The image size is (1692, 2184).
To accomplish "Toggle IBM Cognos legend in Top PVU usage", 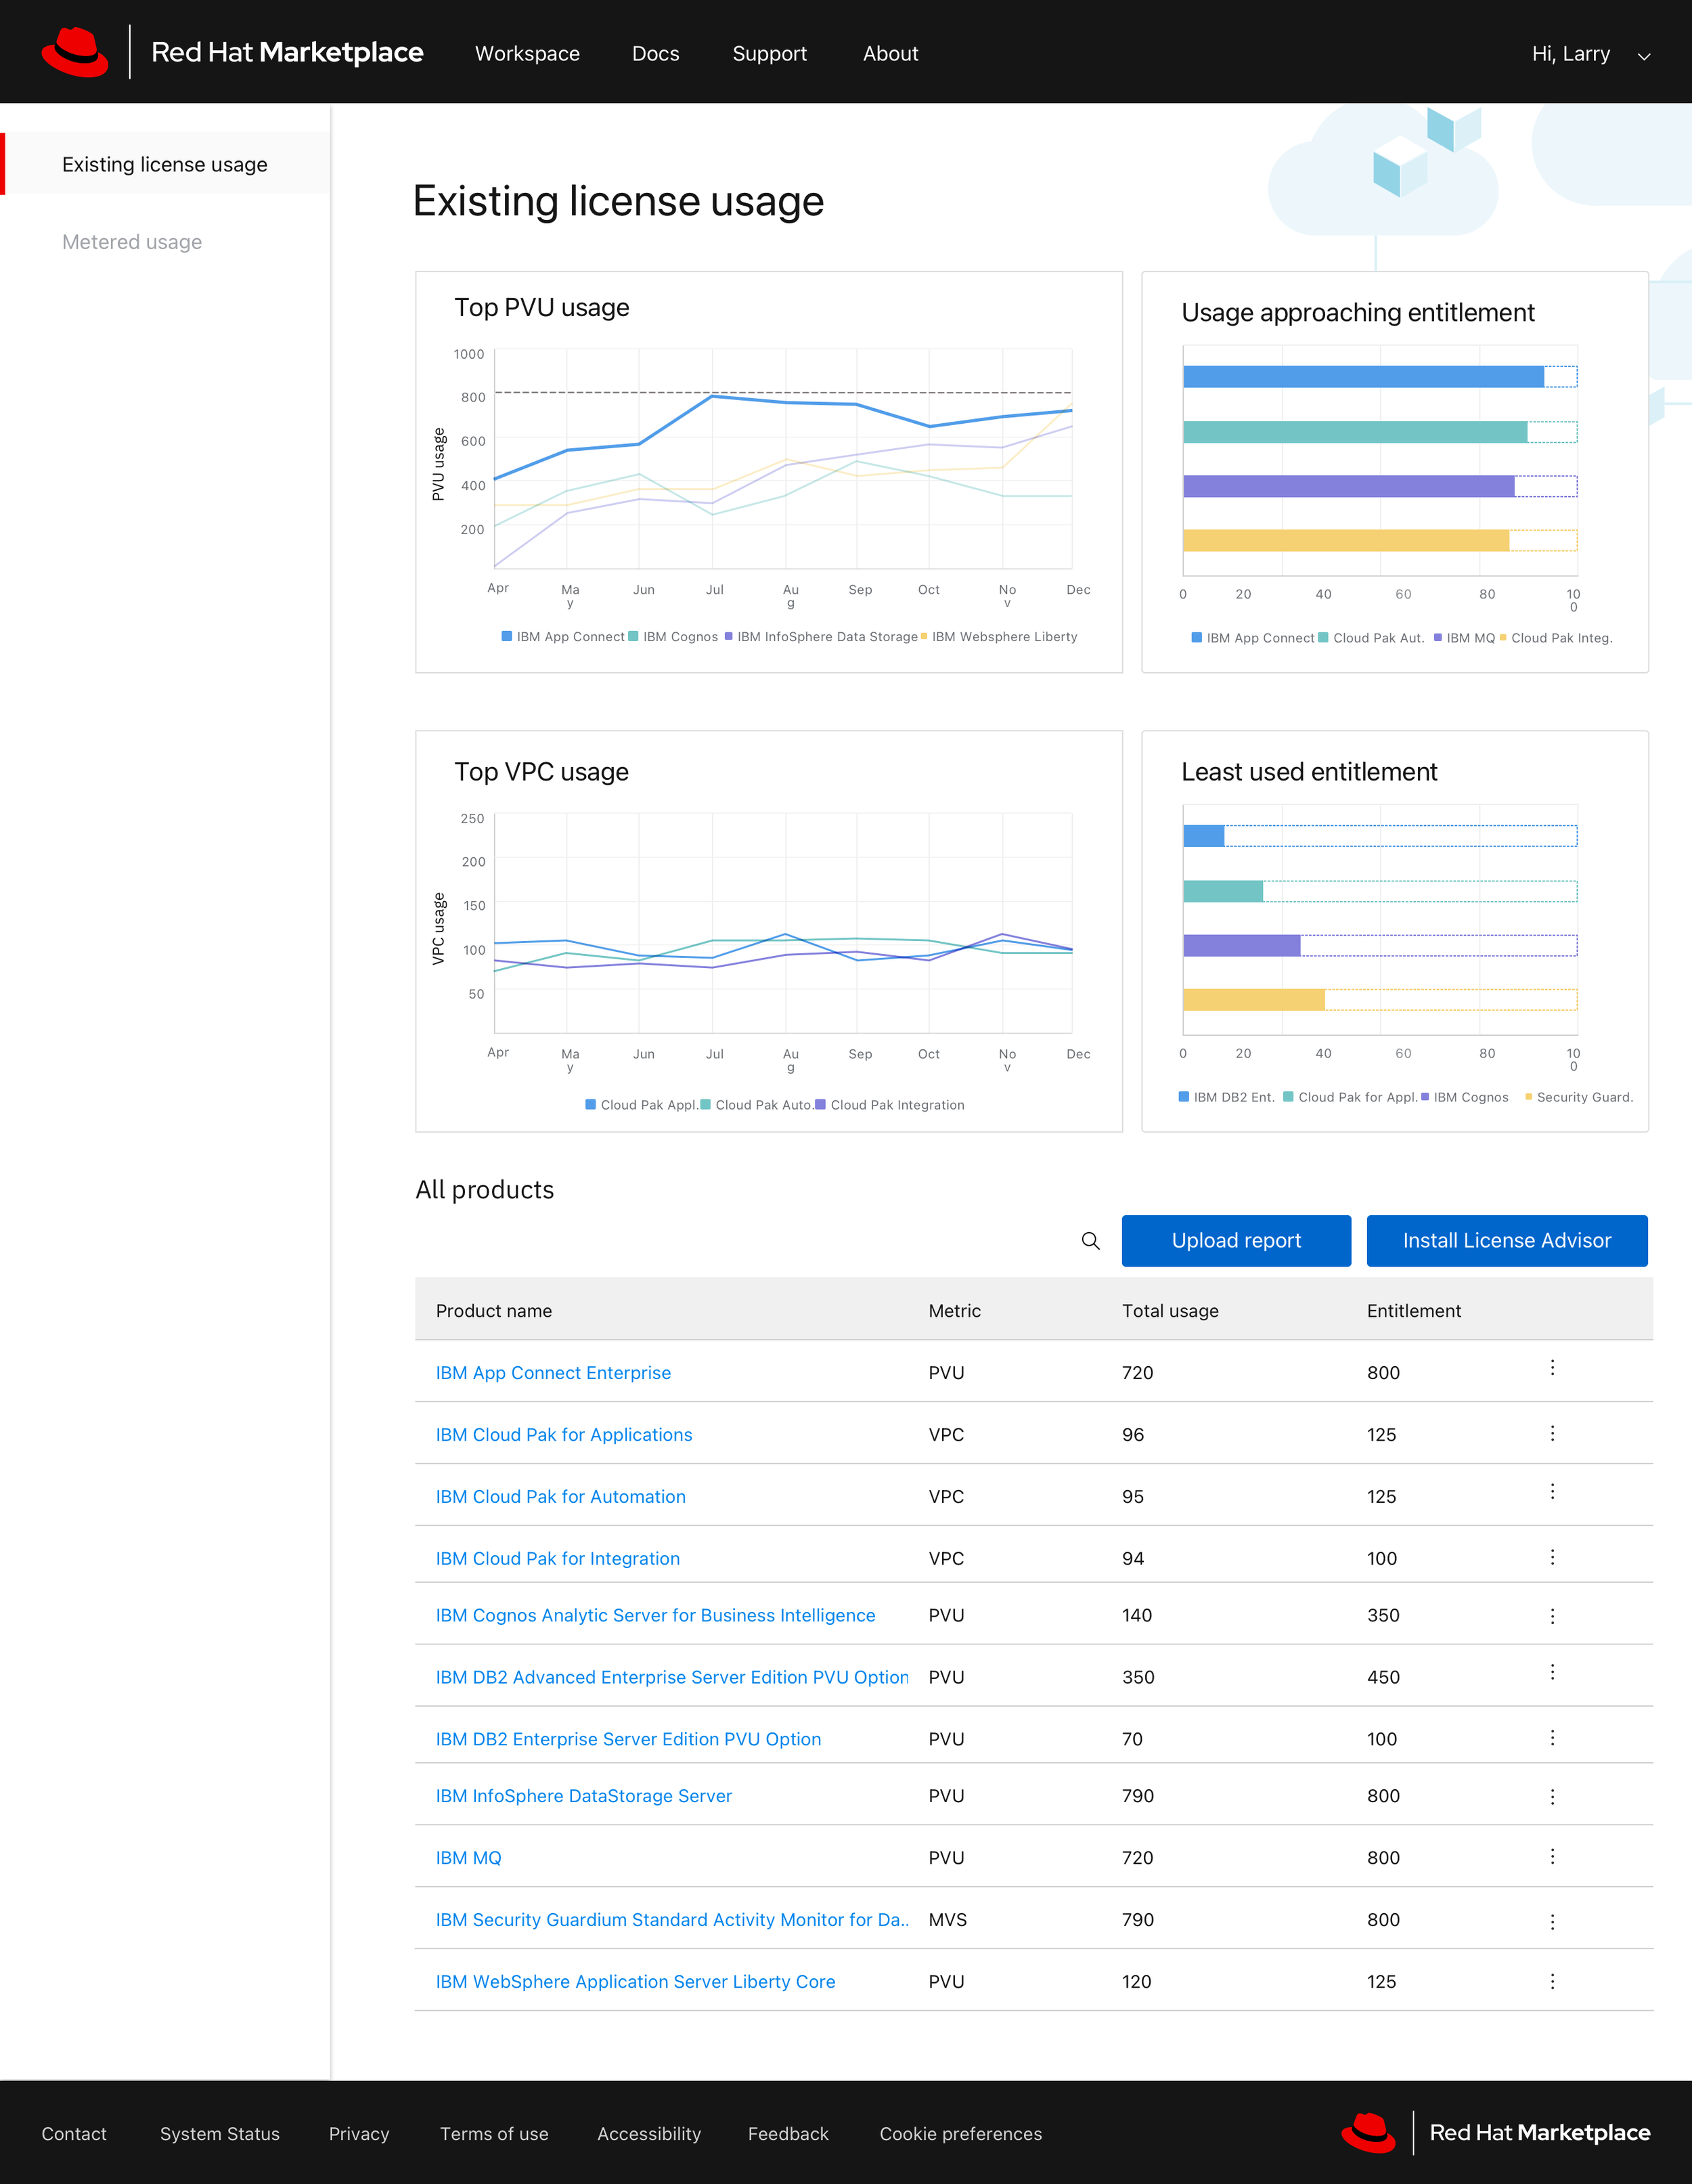I will (673, 637).
